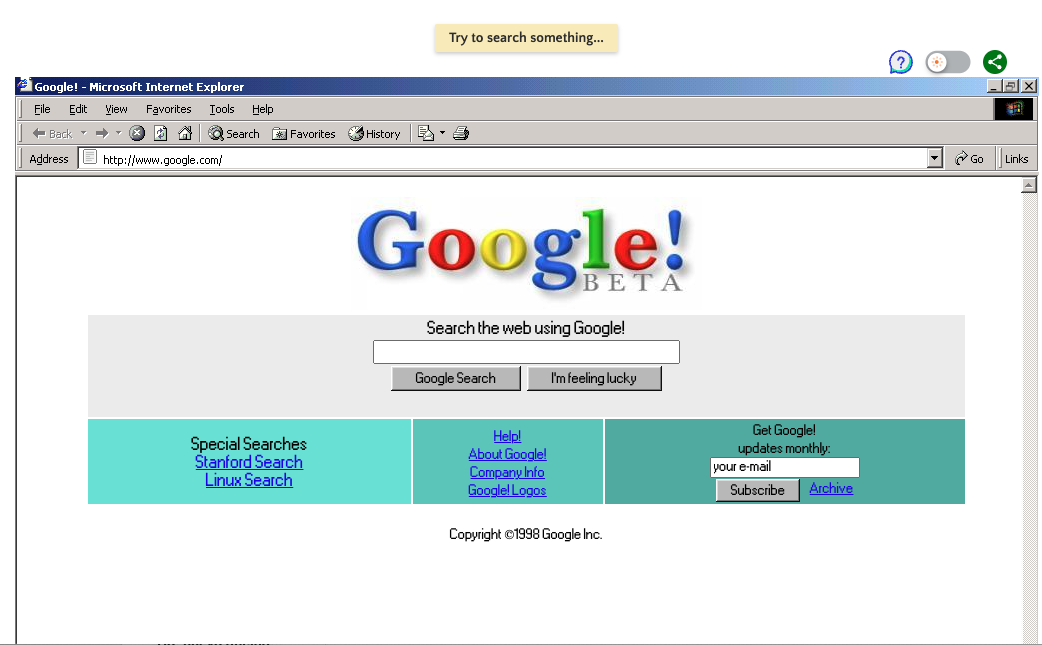Click the Google! BETA logo

tap(524, 250)
